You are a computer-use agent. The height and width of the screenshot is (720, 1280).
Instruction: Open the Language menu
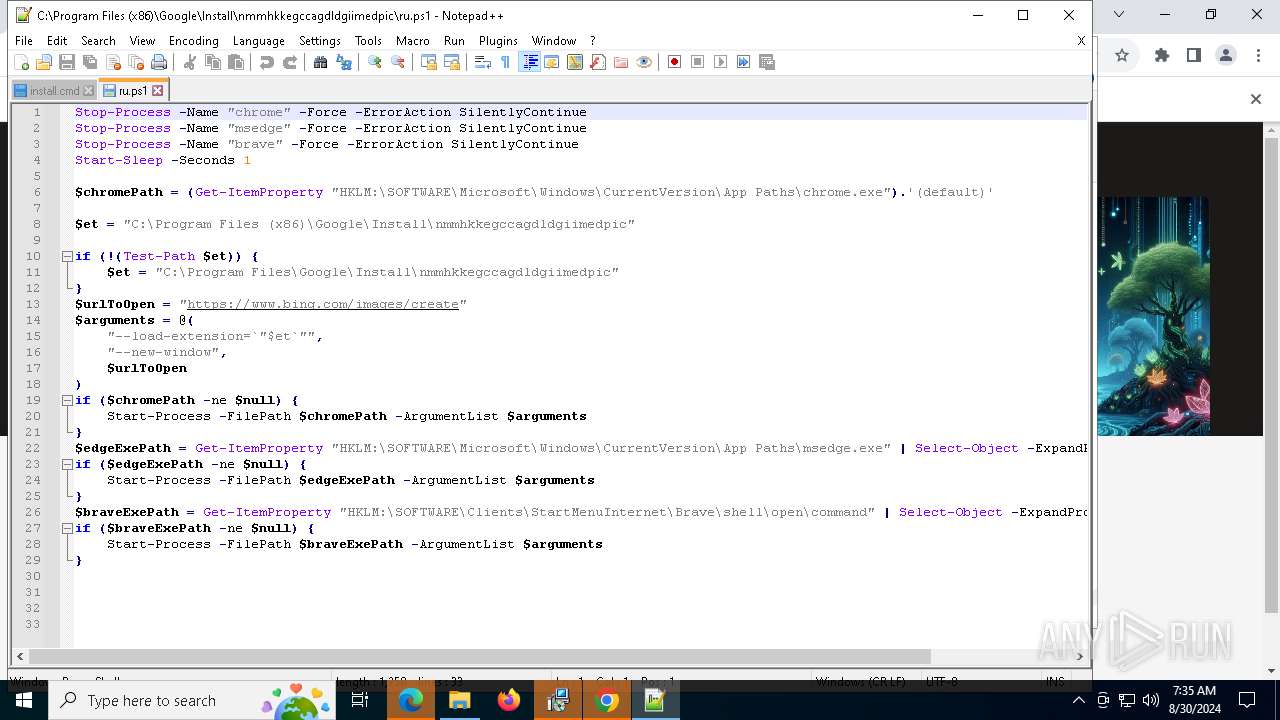pyautogui.click(x=259, y=41)
